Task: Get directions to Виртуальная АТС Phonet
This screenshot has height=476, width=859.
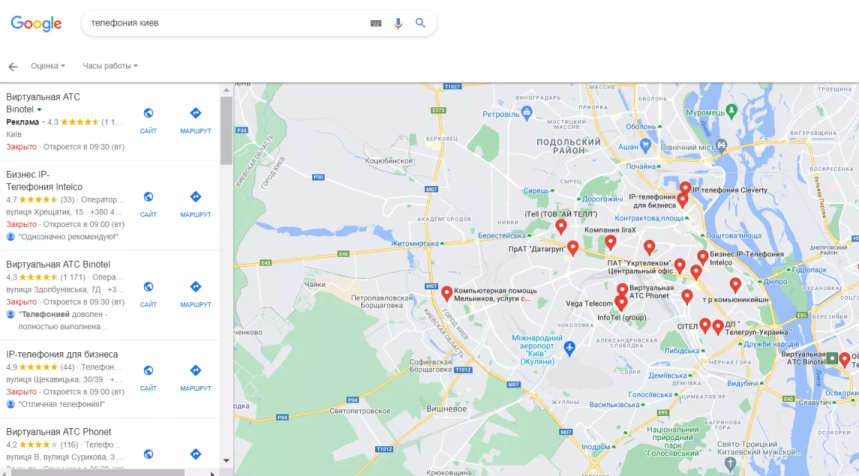Action: pos(196,454)
